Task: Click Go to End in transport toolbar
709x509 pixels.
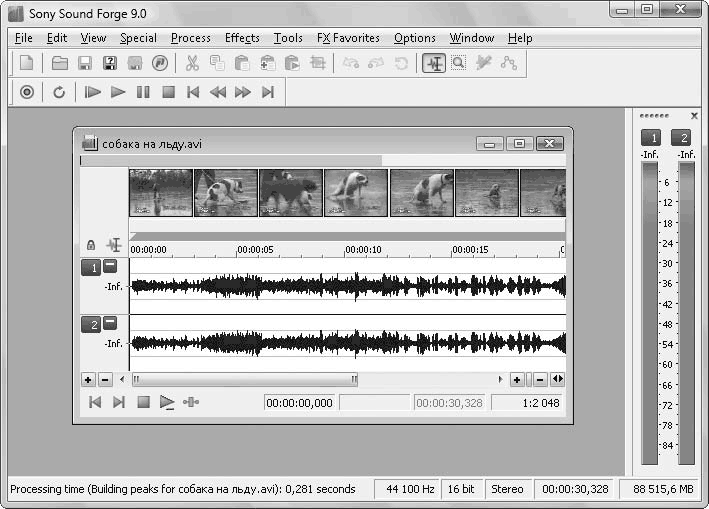Action: 267,92
